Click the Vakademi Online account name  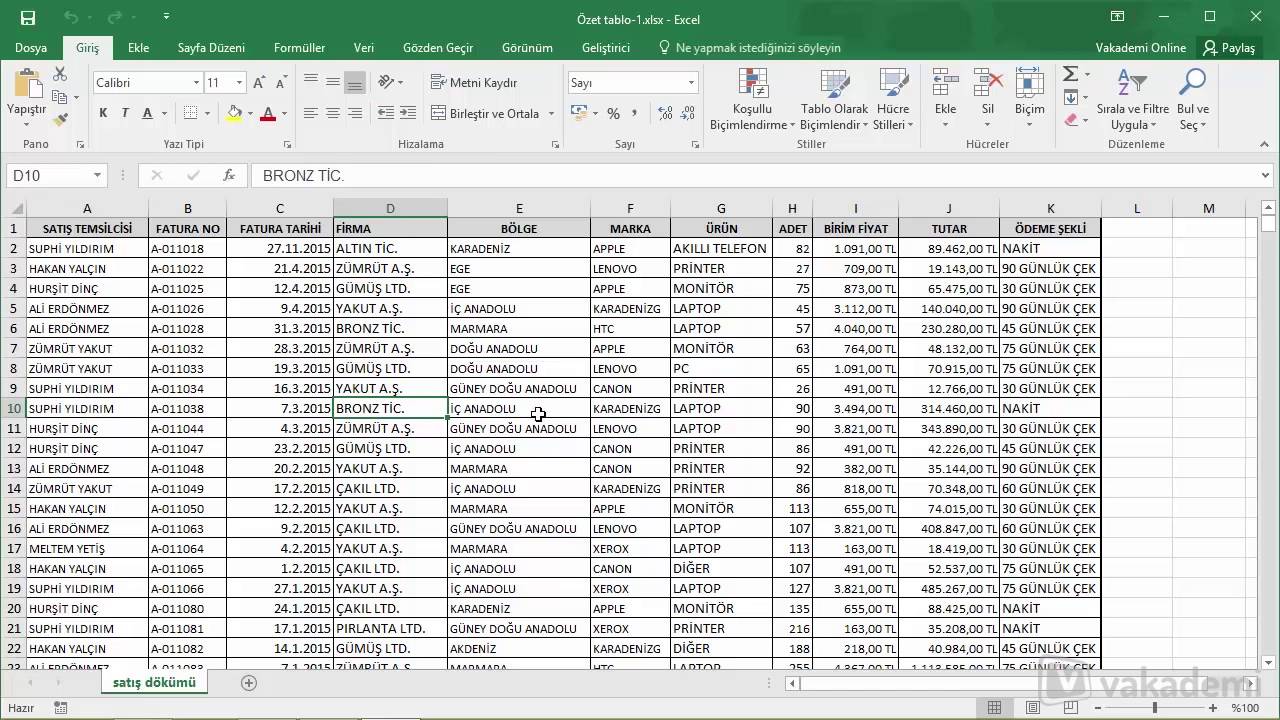(1140, 47)
